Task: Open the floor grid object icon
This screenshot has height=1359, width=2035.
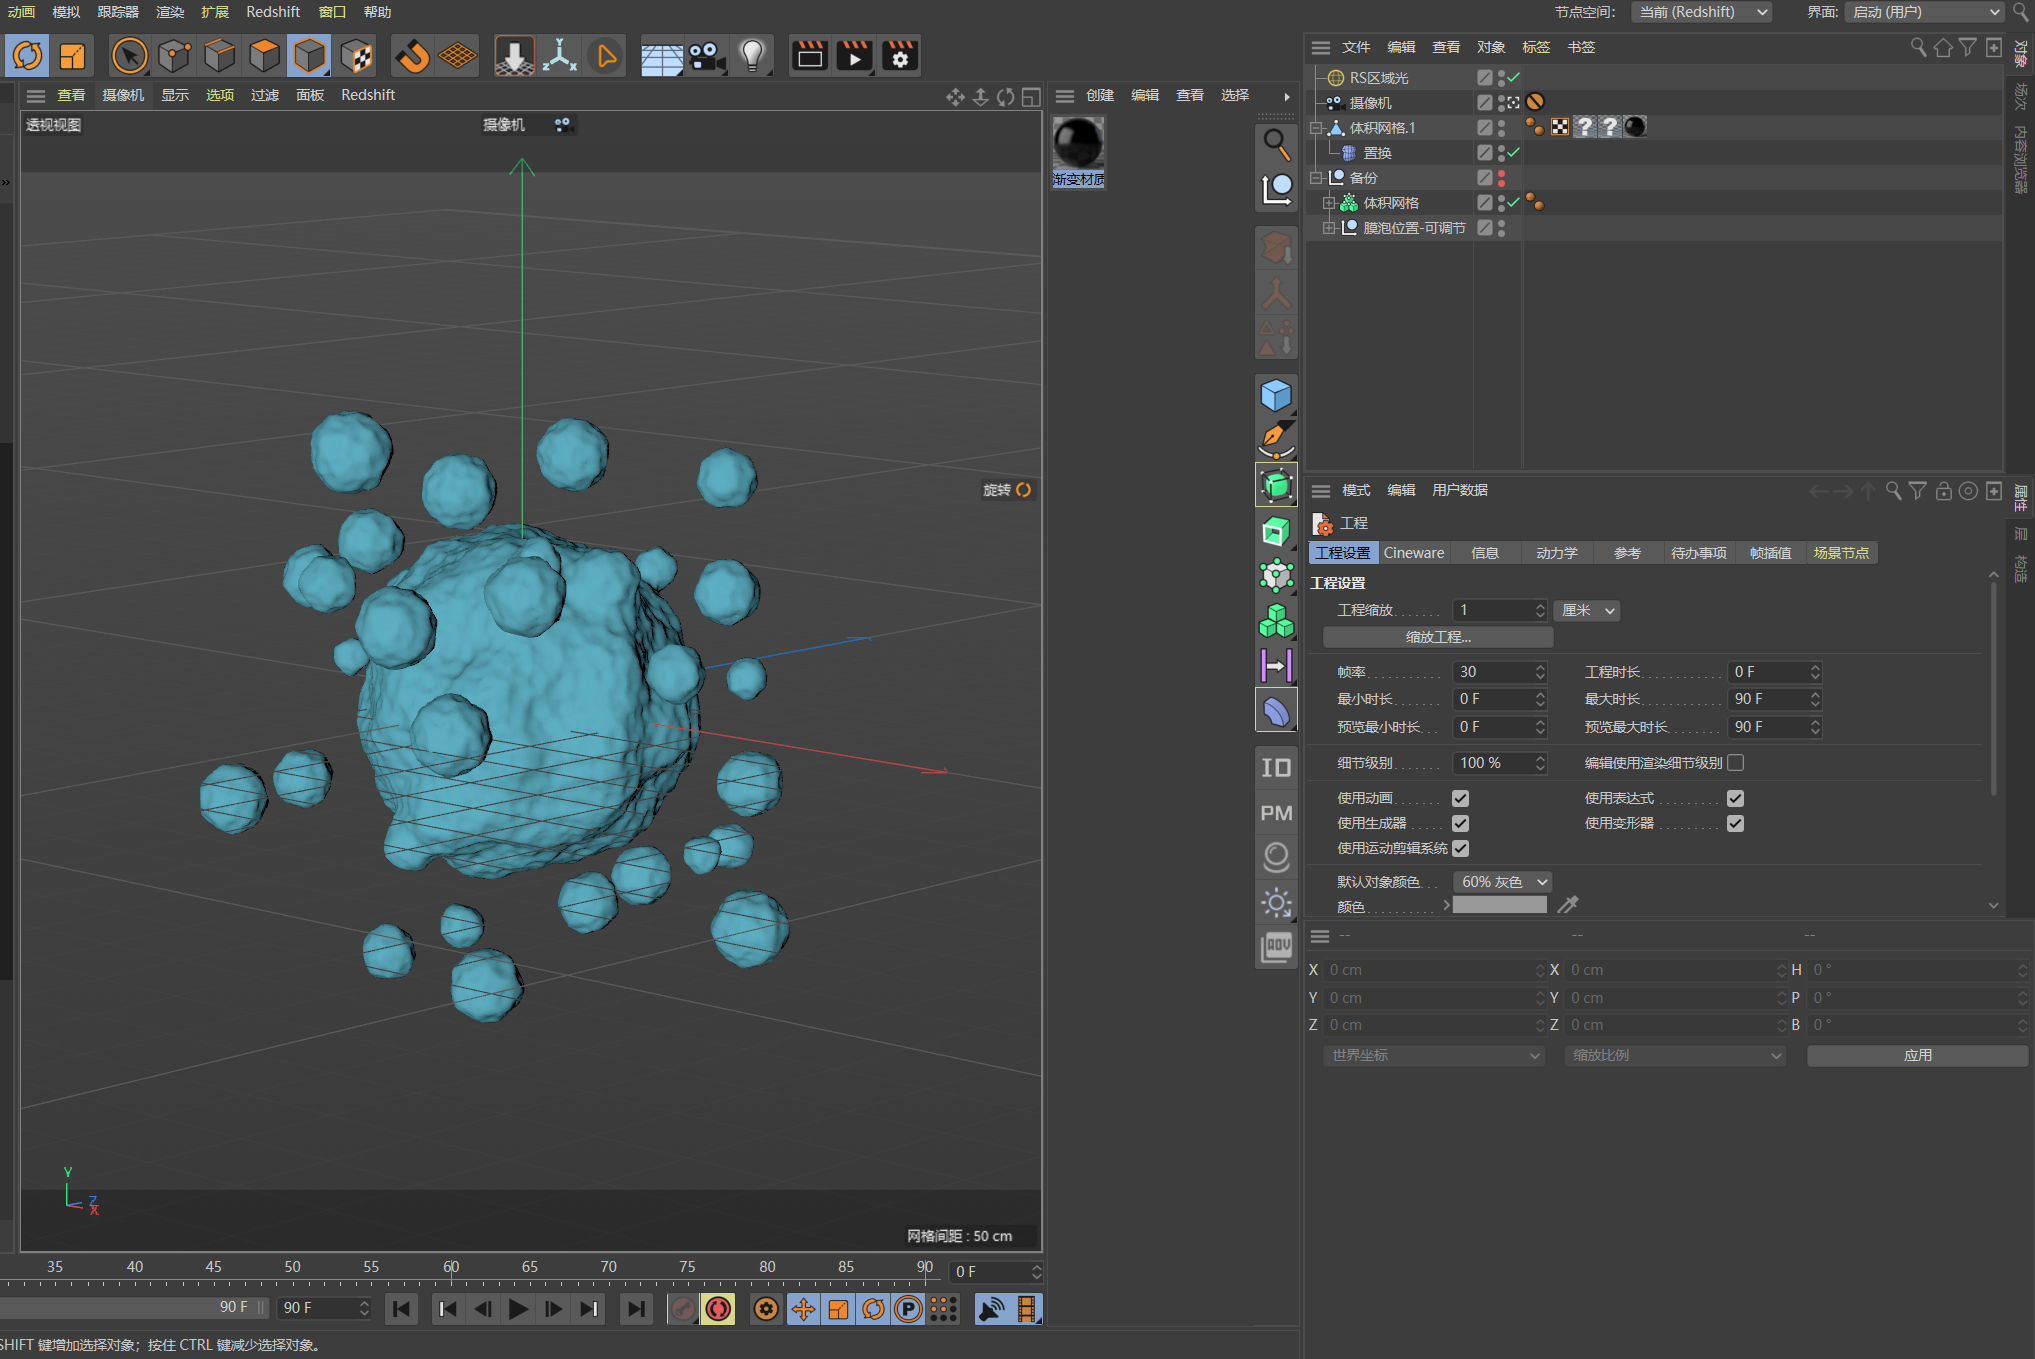Action: [x=661, y=57]
